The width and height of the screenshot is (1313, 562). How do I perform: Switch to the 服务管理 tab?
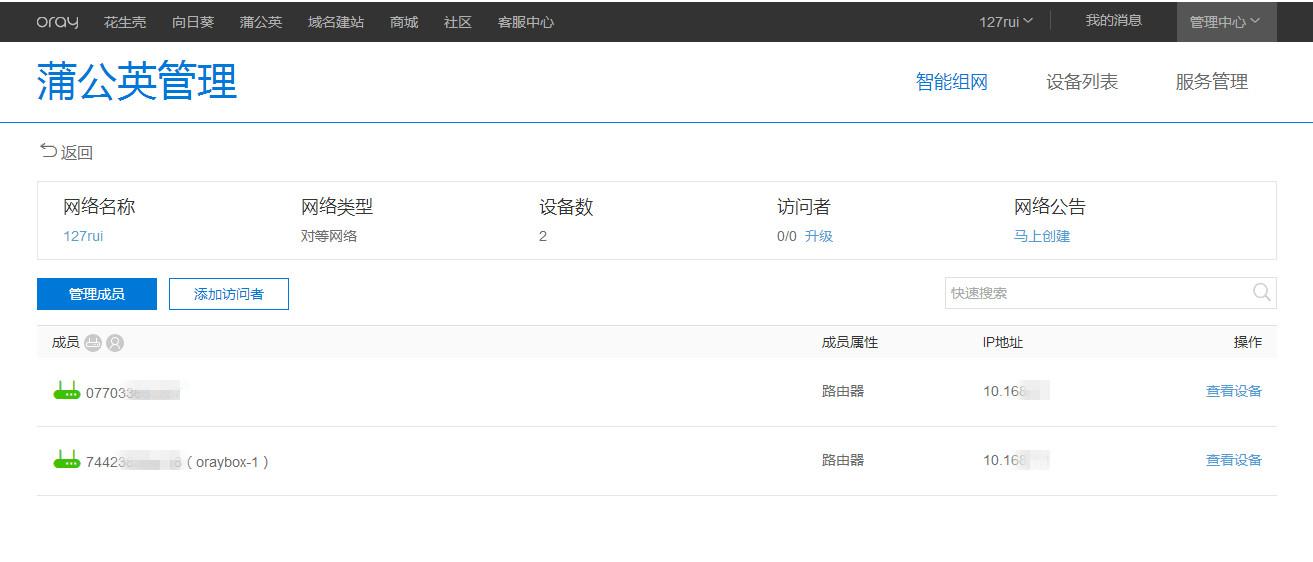(x=1212, y=82)
